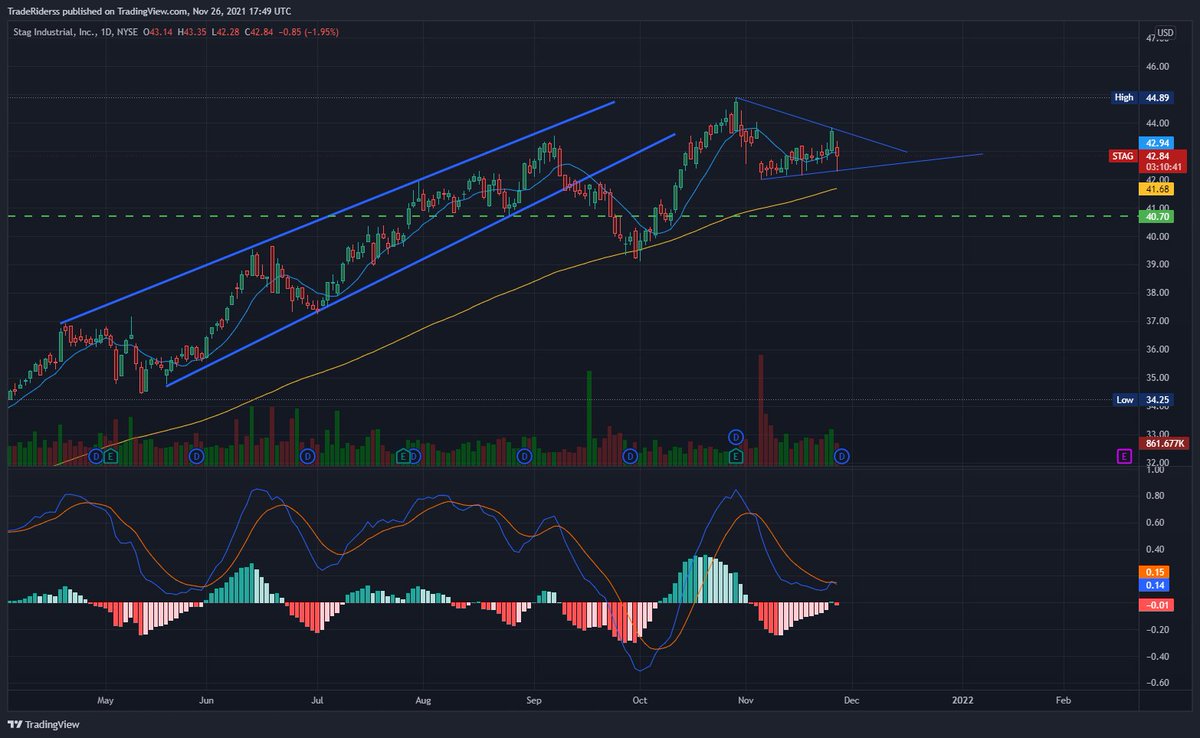This screenshot has height=738, width=1200.
Task: Select the blue 42.94 moving average tag
Action: tap(1158, 143)
